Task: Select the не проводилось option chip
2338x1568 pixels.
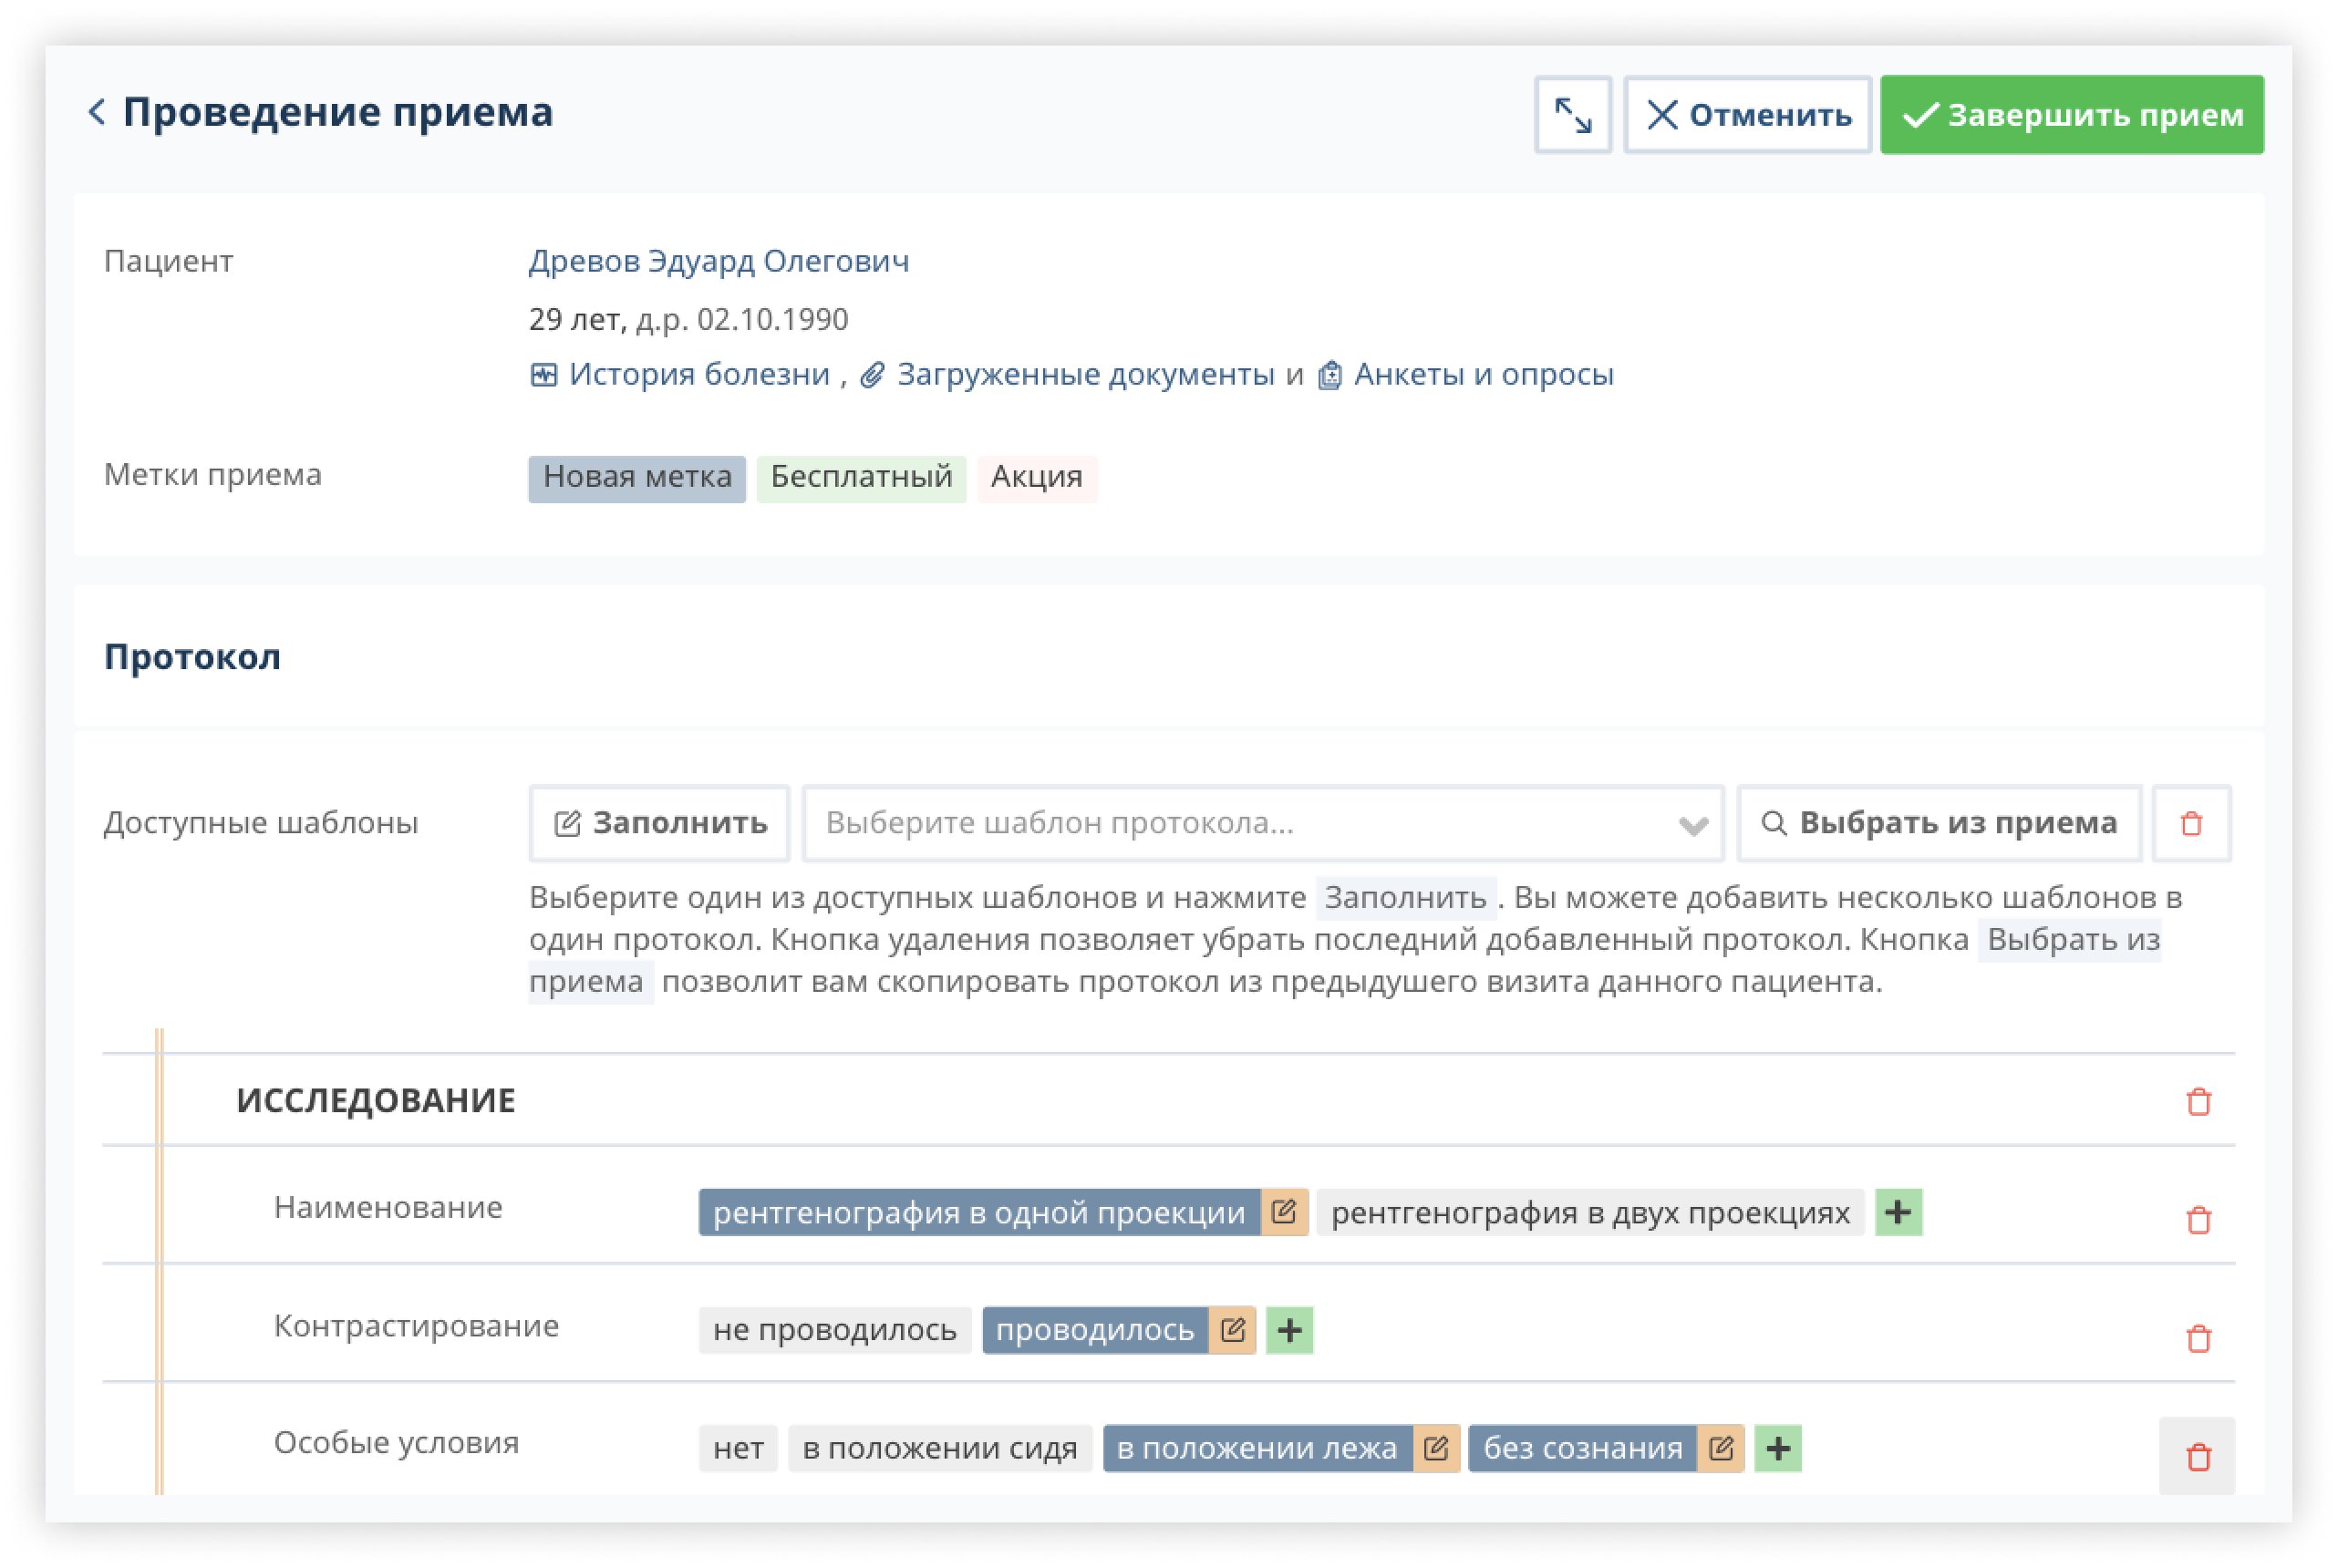Action: (835, 1330)
